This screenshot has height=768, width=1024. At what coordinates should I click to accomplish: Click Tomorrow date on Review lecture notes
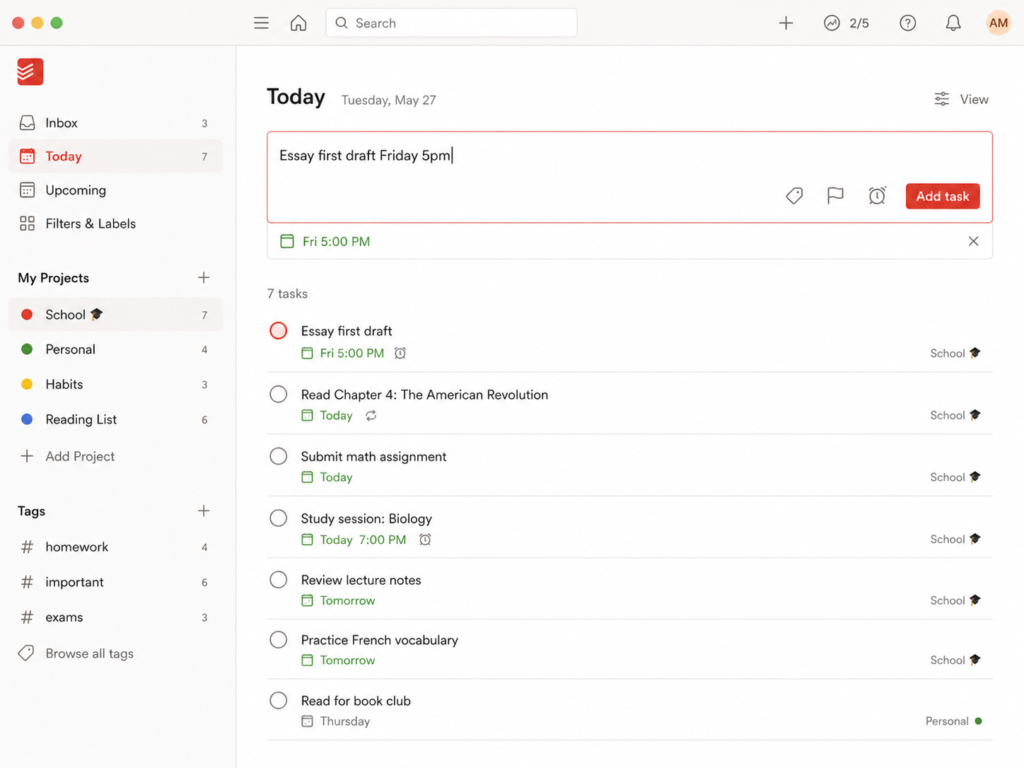click(338, 601)
